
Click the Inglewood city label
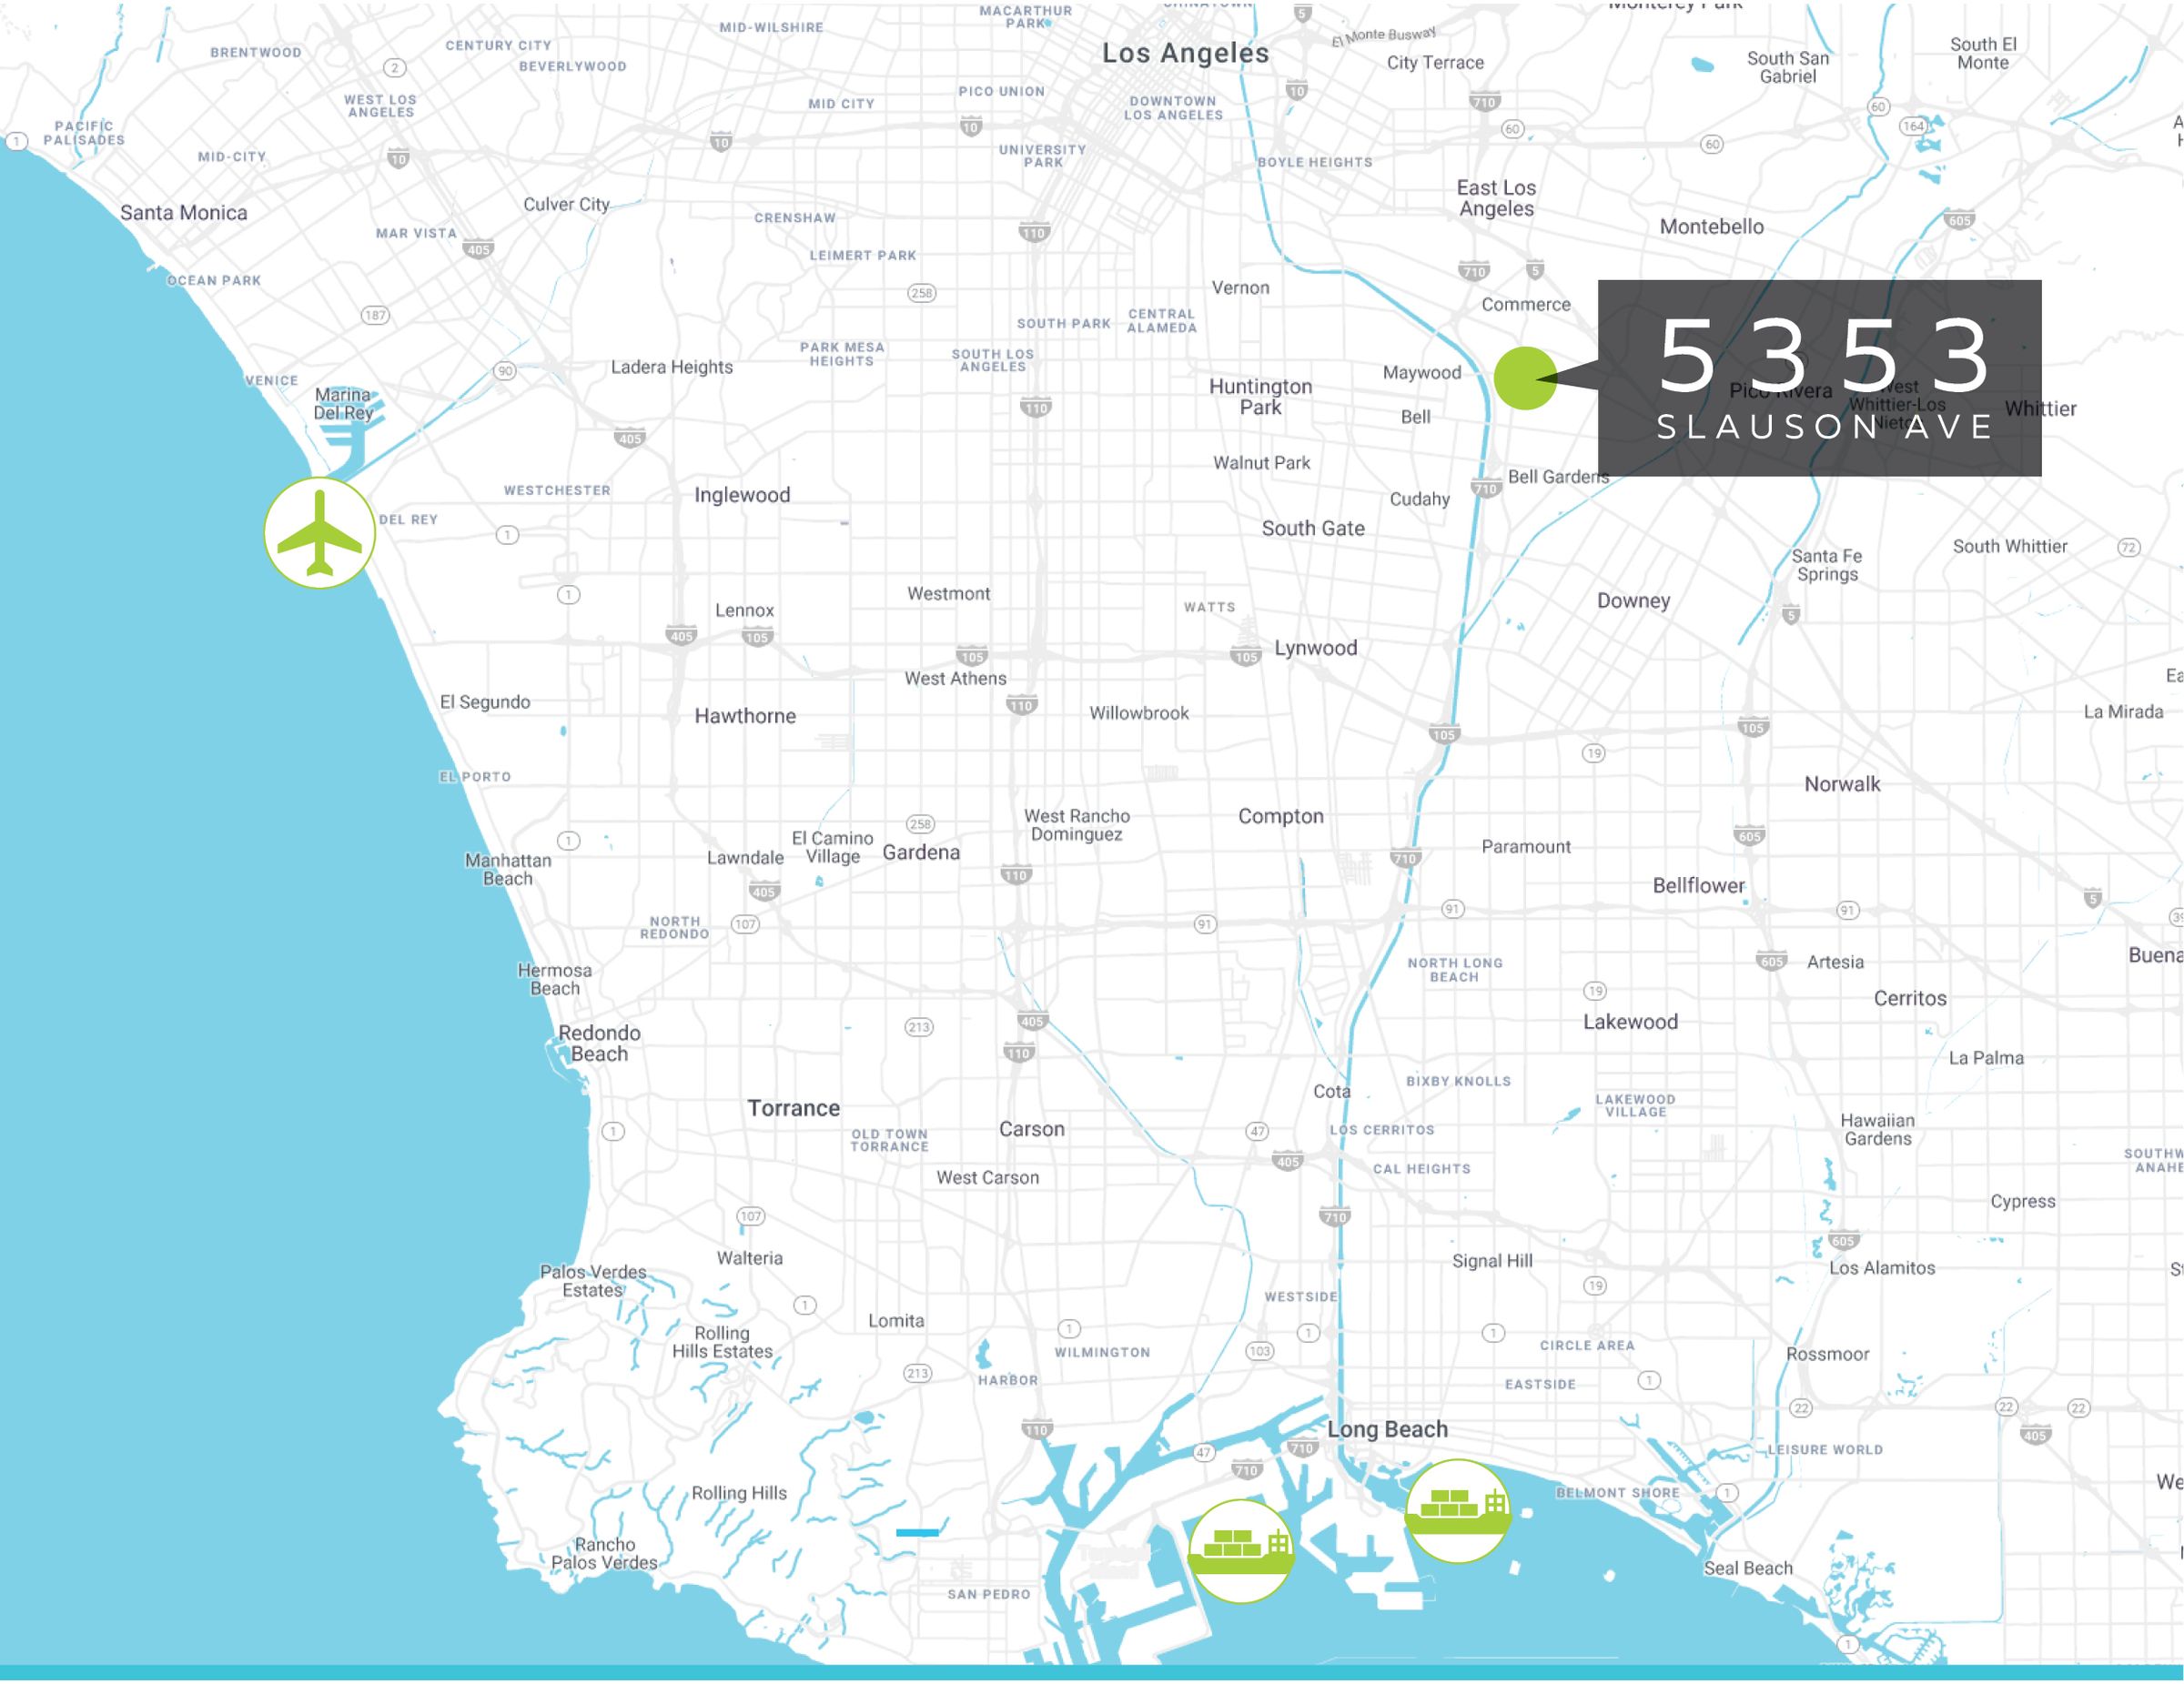742,495
